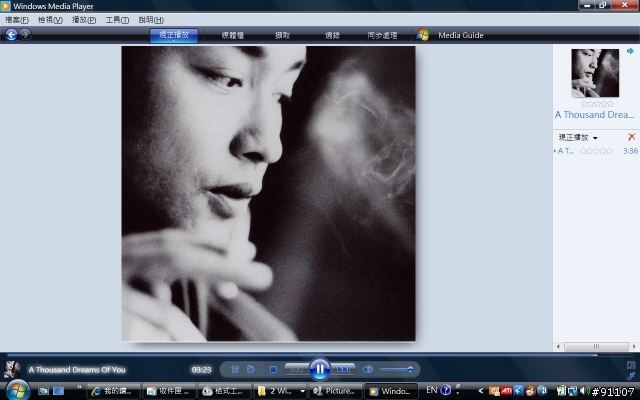Screen dimensions: 640x400
Task: Select the A T... track in the playlist
Action: pyautogui.click(x=565, y=151)
